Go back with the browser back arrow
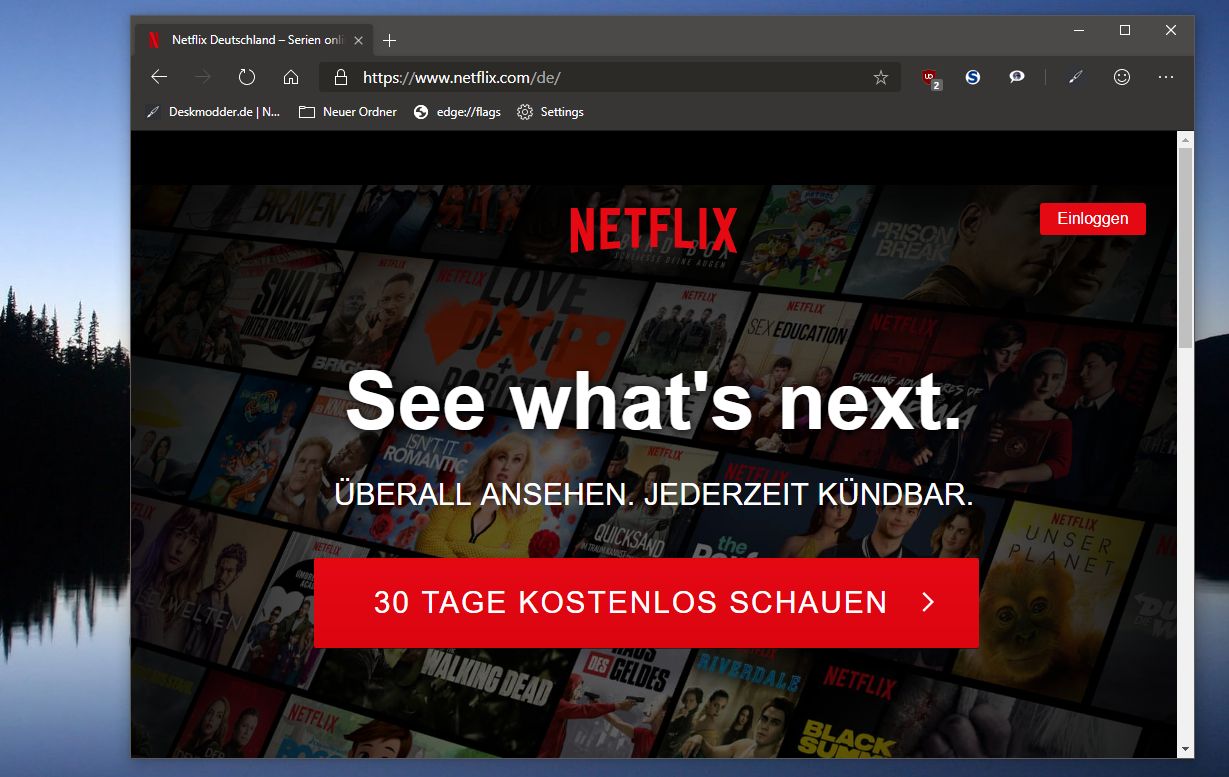The width and height of the screenshot is (1229, 777). 158,77
